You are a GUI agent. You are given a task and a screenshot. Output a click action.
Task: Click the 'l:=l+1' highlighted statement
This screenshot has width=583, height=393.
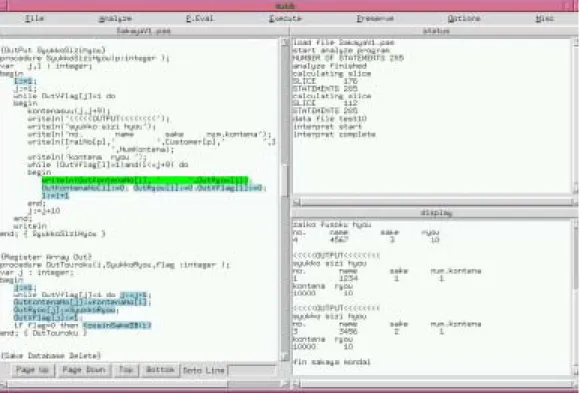(55, 196)
